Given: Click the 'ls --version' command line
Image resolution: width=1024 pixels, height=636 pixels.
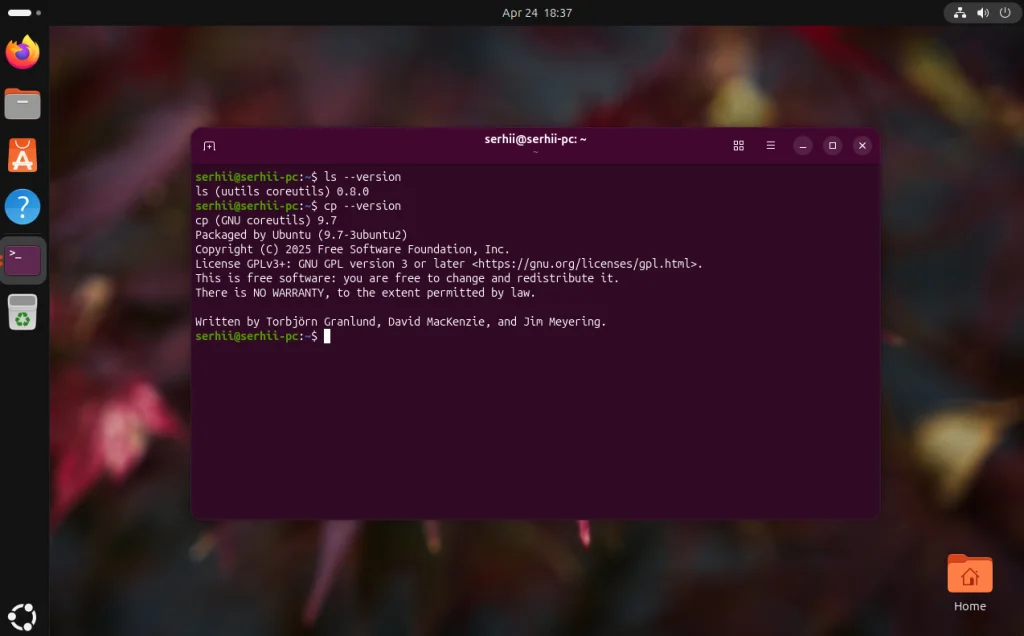Looking at the screenshot, I should point(298,177).
